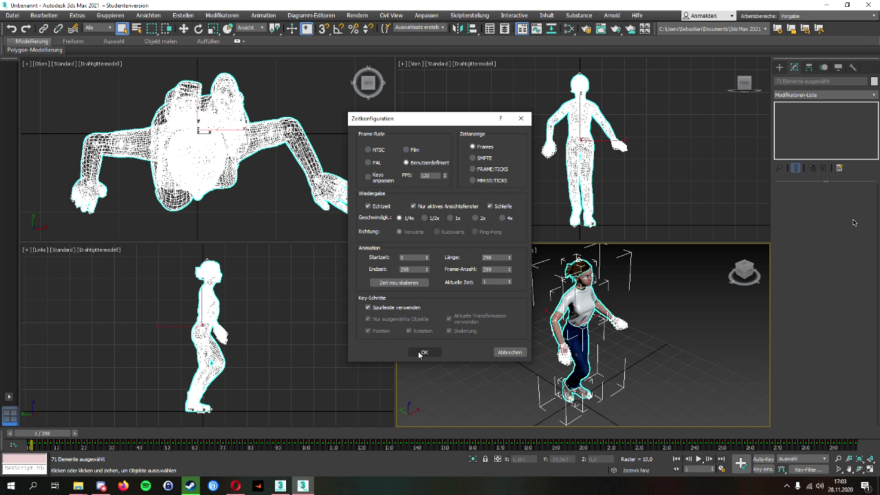Switch to the Freiform ribbon tab
Image resolution: width=880 pixels, height=495 pixels.
click(72, 41)
